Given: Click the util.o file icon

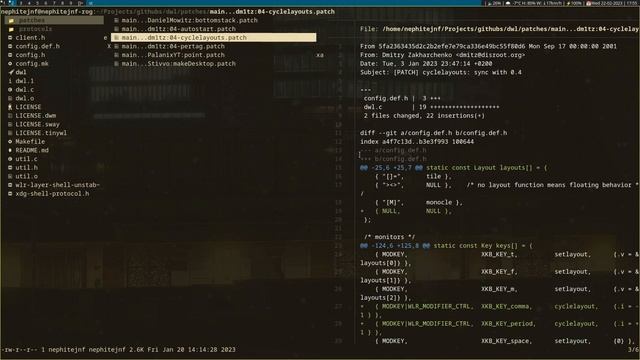Looking at the screenshot, I should (10, 176).
